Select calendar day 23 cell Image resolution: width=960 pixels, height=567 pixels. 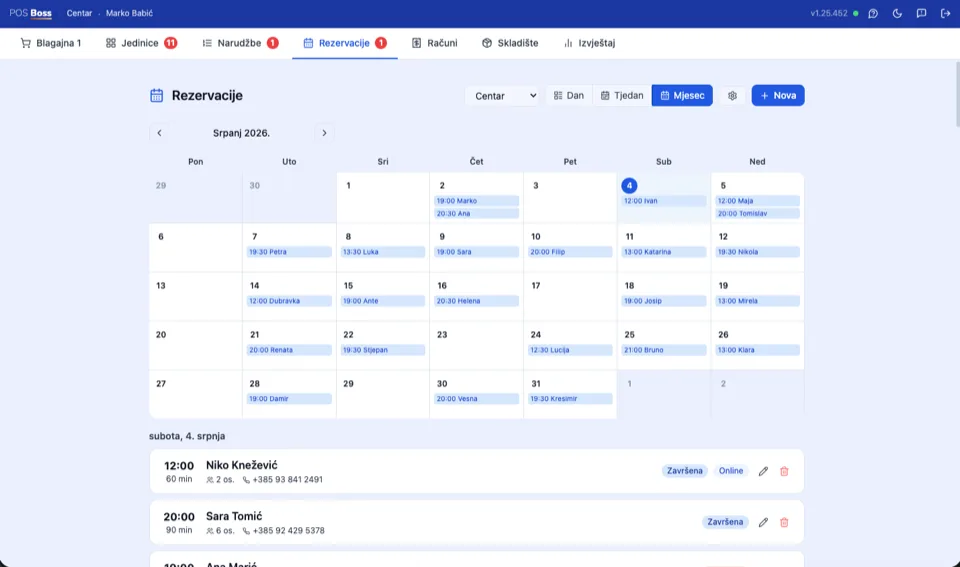tap(476, 345)
